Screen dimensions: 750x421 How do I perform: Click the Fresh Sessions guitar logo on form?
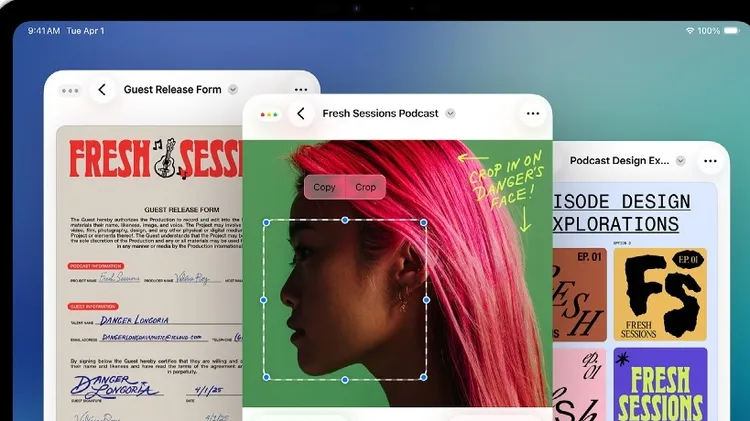(165, 158)
